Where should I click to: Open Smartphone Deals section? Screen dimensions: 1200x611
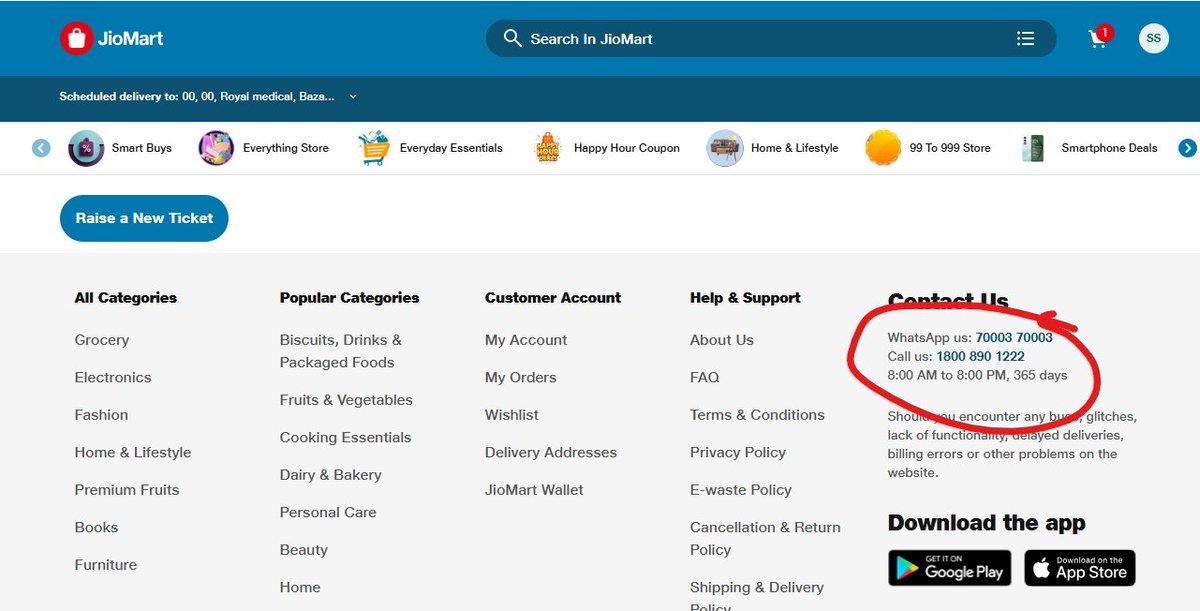pyautogui.click(x=1109, y=148)
